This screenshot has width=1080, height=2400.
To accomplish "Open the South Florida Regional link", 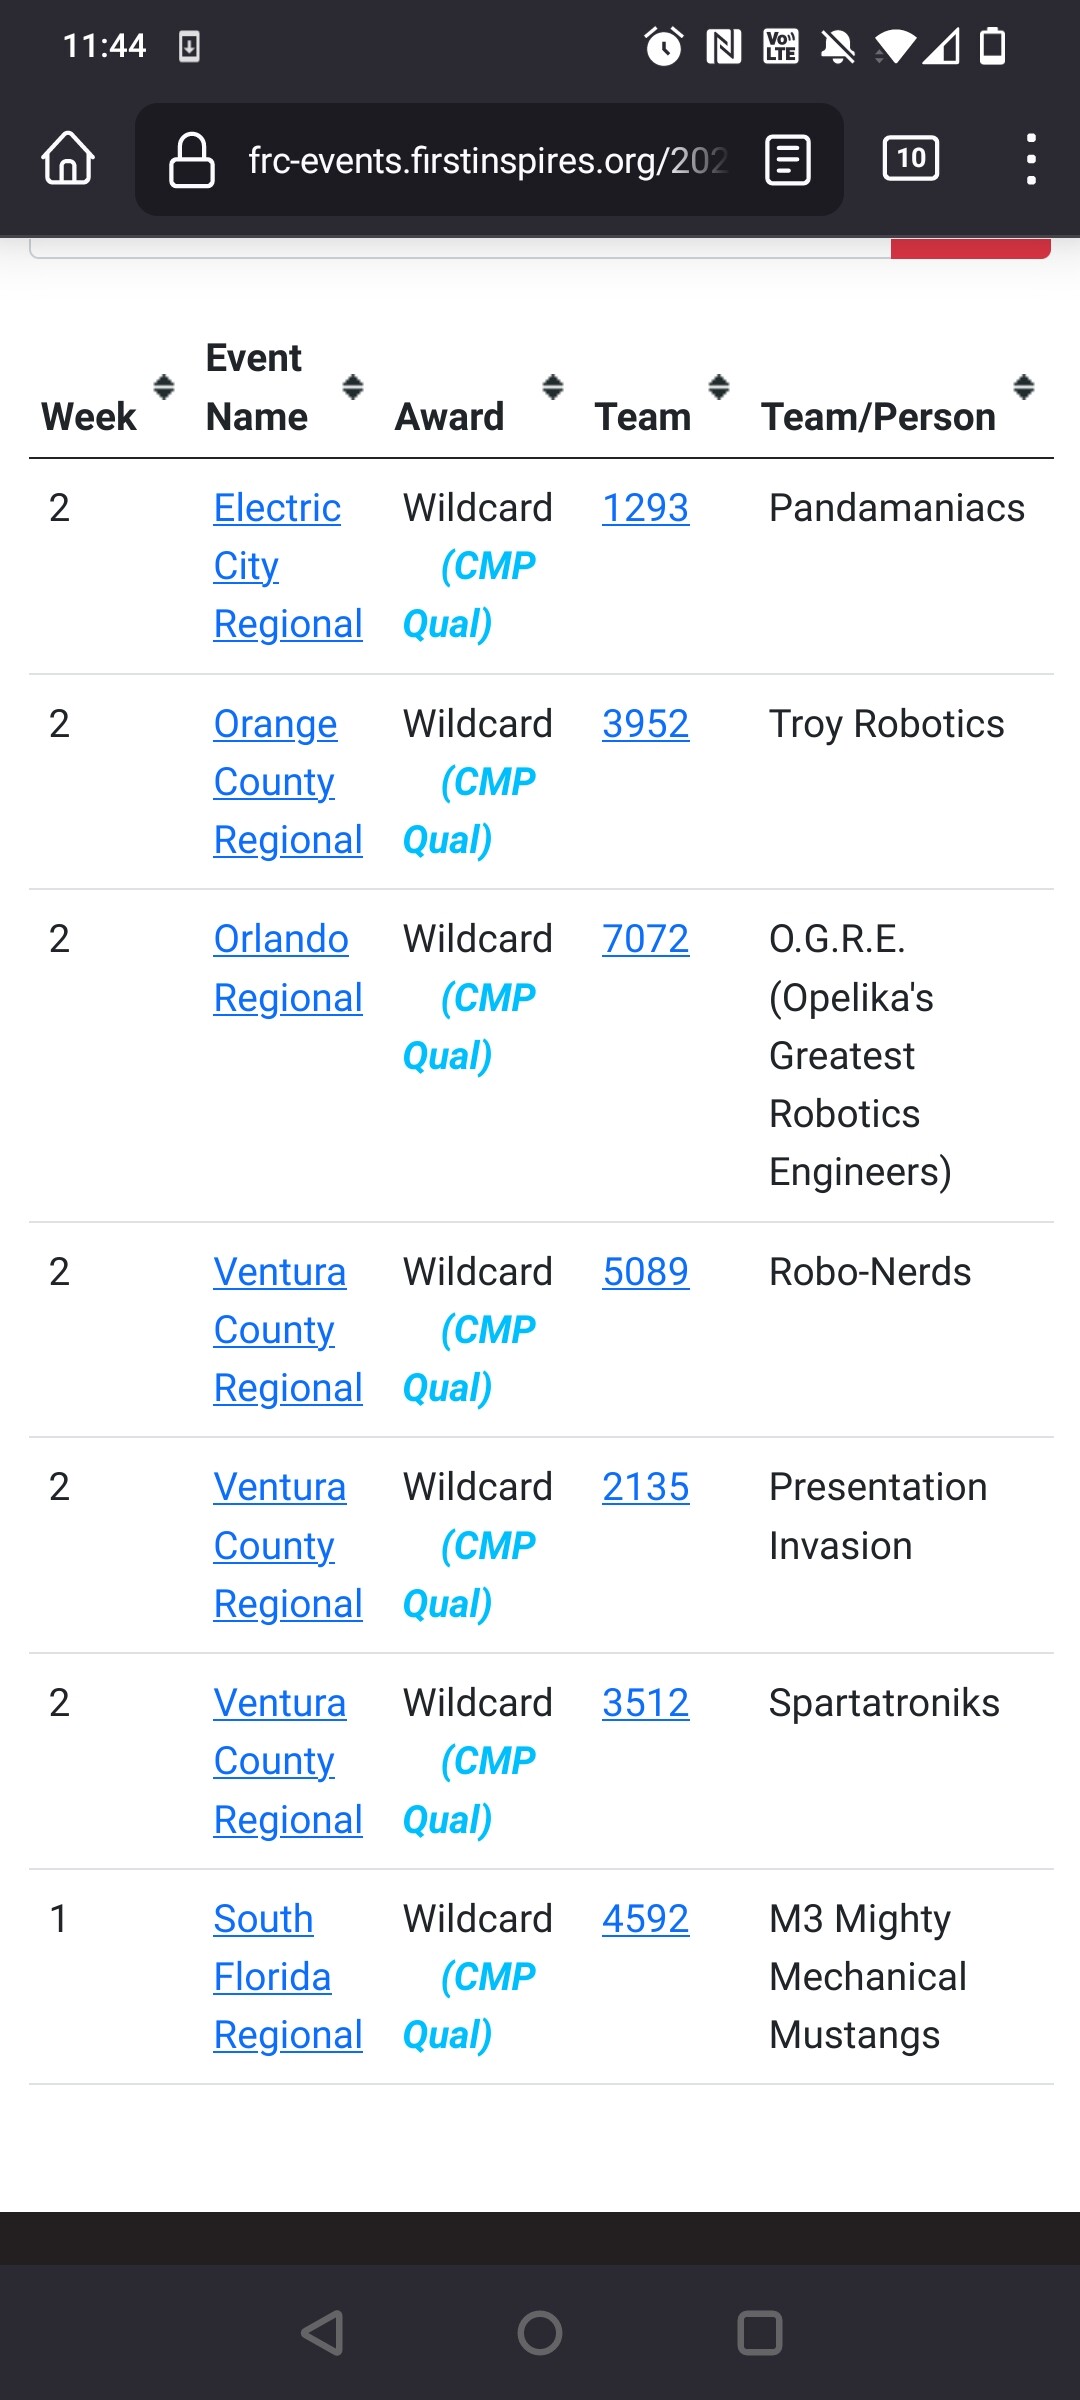I will [x=288, y=1977].
